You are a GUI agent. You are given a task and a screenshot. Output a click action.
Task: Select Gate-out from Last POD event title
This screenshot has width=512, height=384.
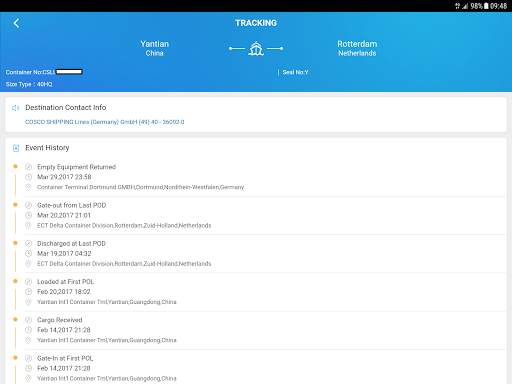[72, 205]
